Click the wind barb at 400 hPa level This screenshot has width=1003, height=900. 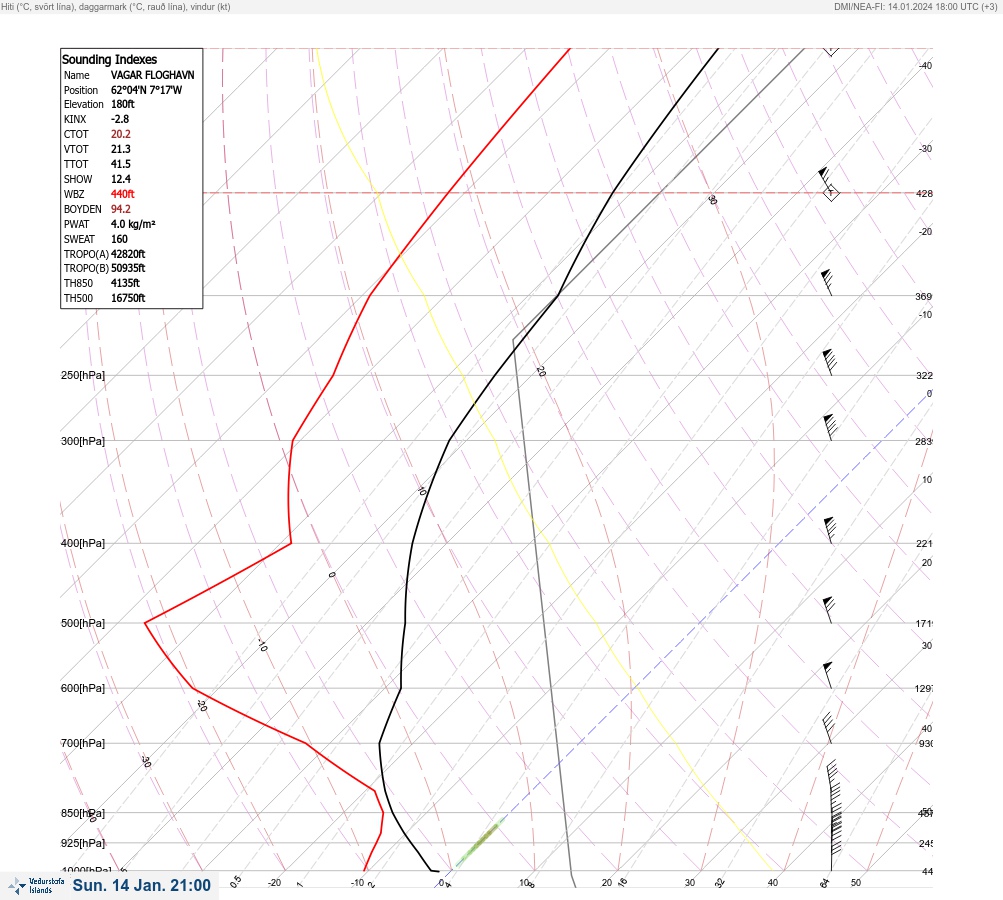point(830,530)
